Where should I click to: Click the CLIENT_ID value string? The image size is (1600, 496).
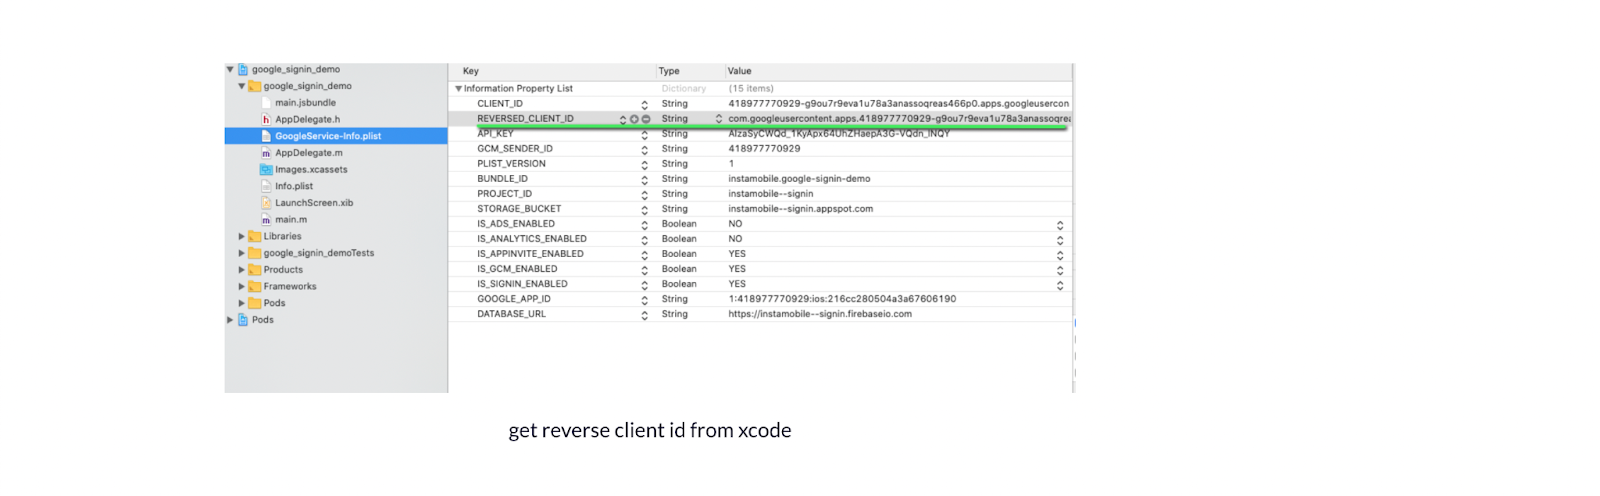(898, 104)
